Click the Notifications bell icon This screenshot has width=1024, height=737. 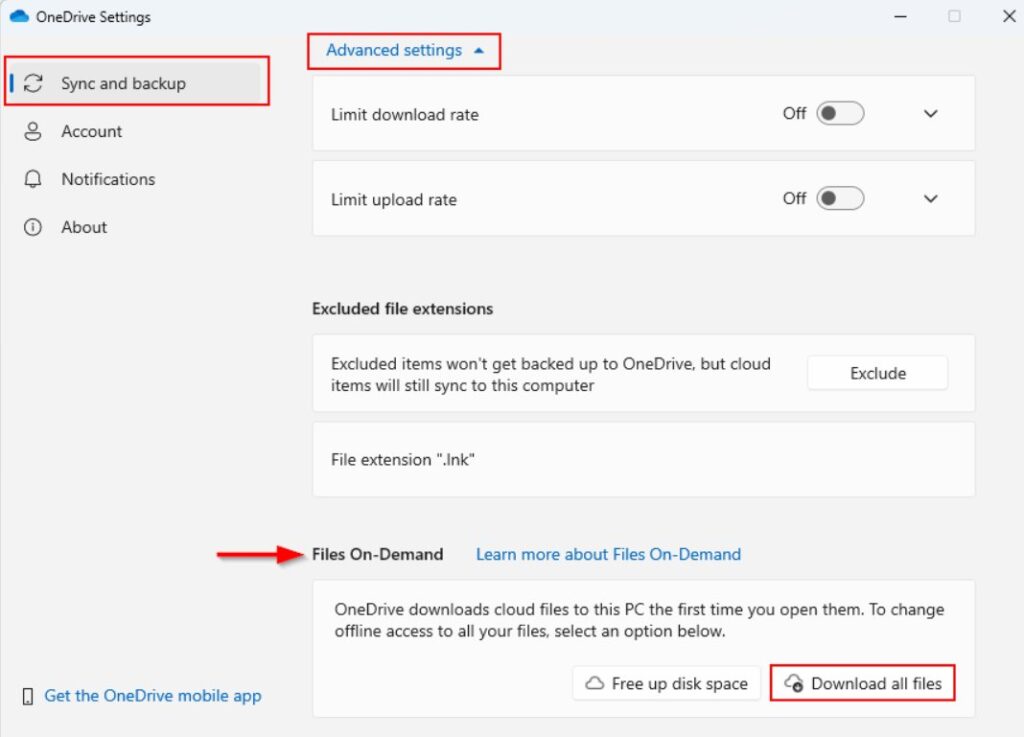point(32,179)
